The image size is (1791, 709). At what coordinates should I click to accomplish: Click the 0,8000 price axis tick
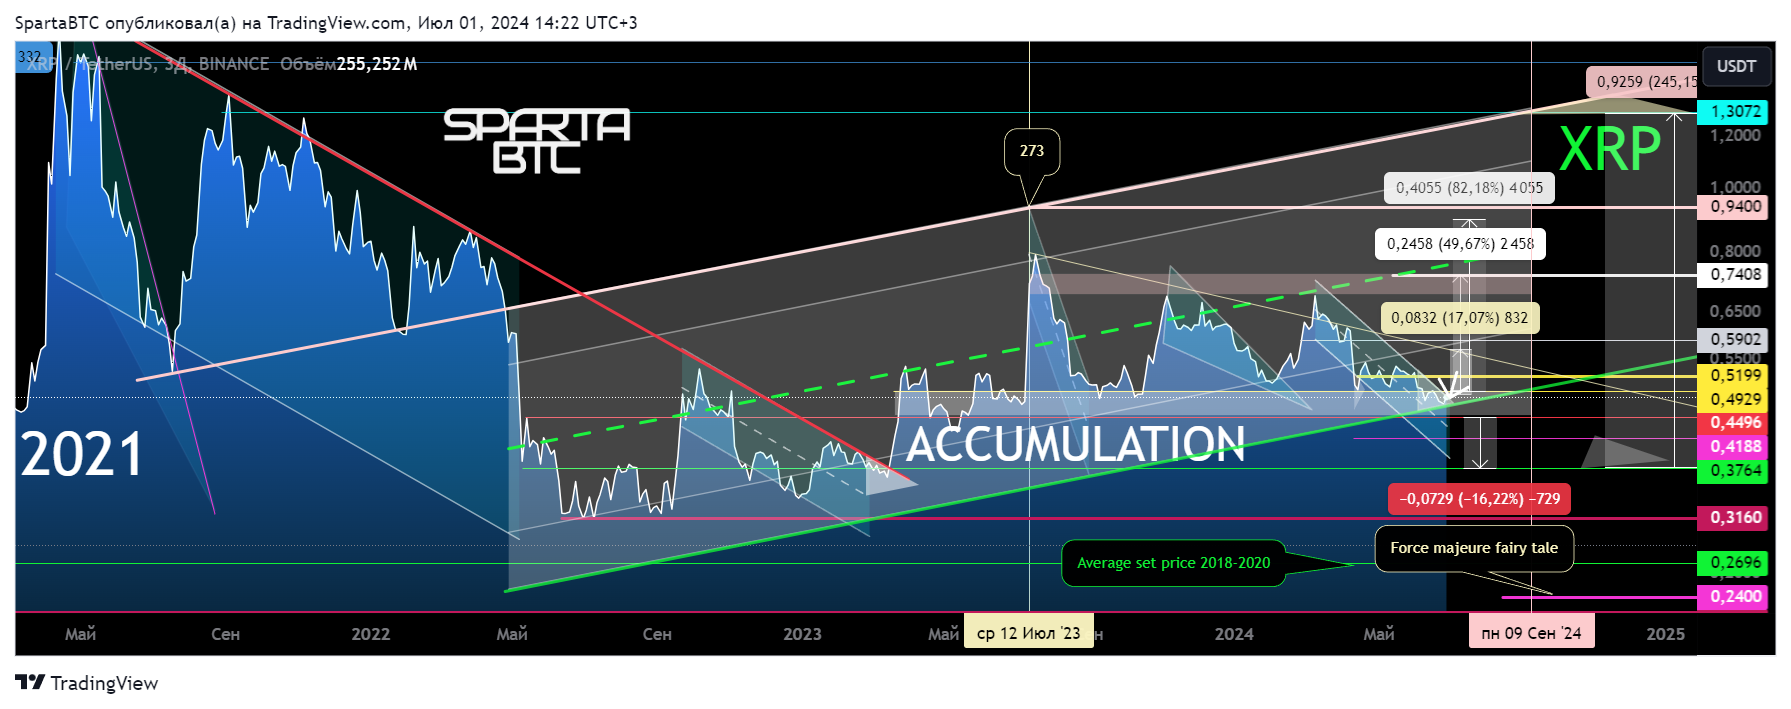(x=1735, y=251)
